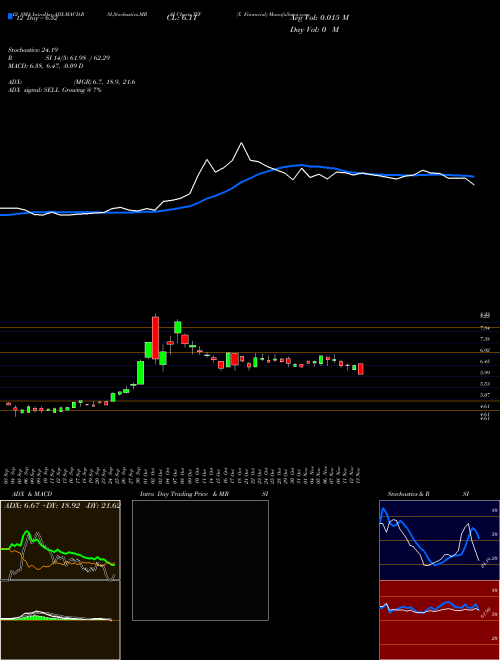Click the 'MACD: 6.38, 6.47, -0.09 D' line
This screenshot has width=500, height=660.
point(46,66)
